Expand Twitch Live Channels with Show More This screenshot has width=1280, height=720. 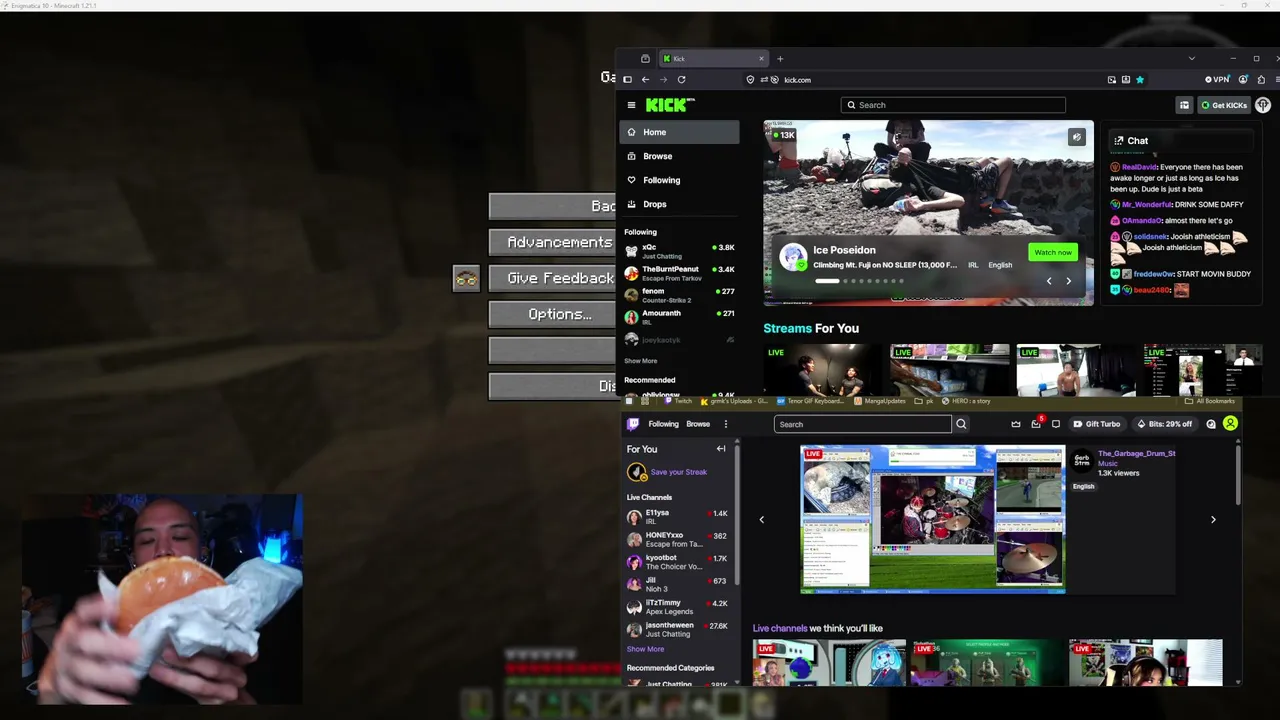click(645, 649)
